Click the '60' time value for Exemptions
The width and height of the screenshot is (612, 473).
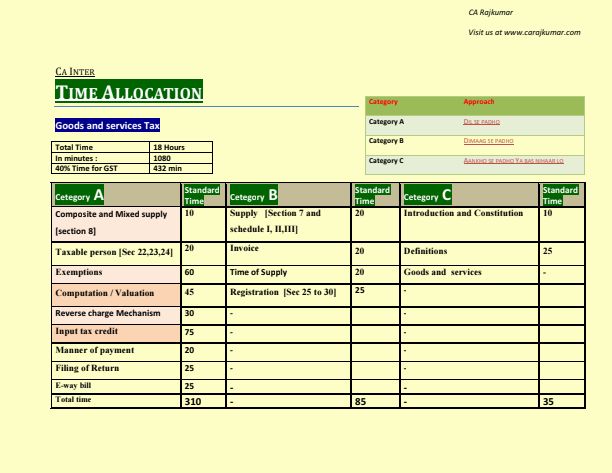coord(203,275)
